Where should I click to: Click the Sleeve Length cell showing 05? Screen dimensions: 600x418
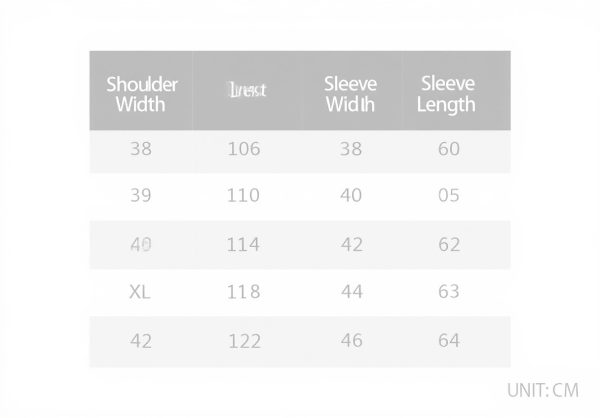(x=449, y=196)
